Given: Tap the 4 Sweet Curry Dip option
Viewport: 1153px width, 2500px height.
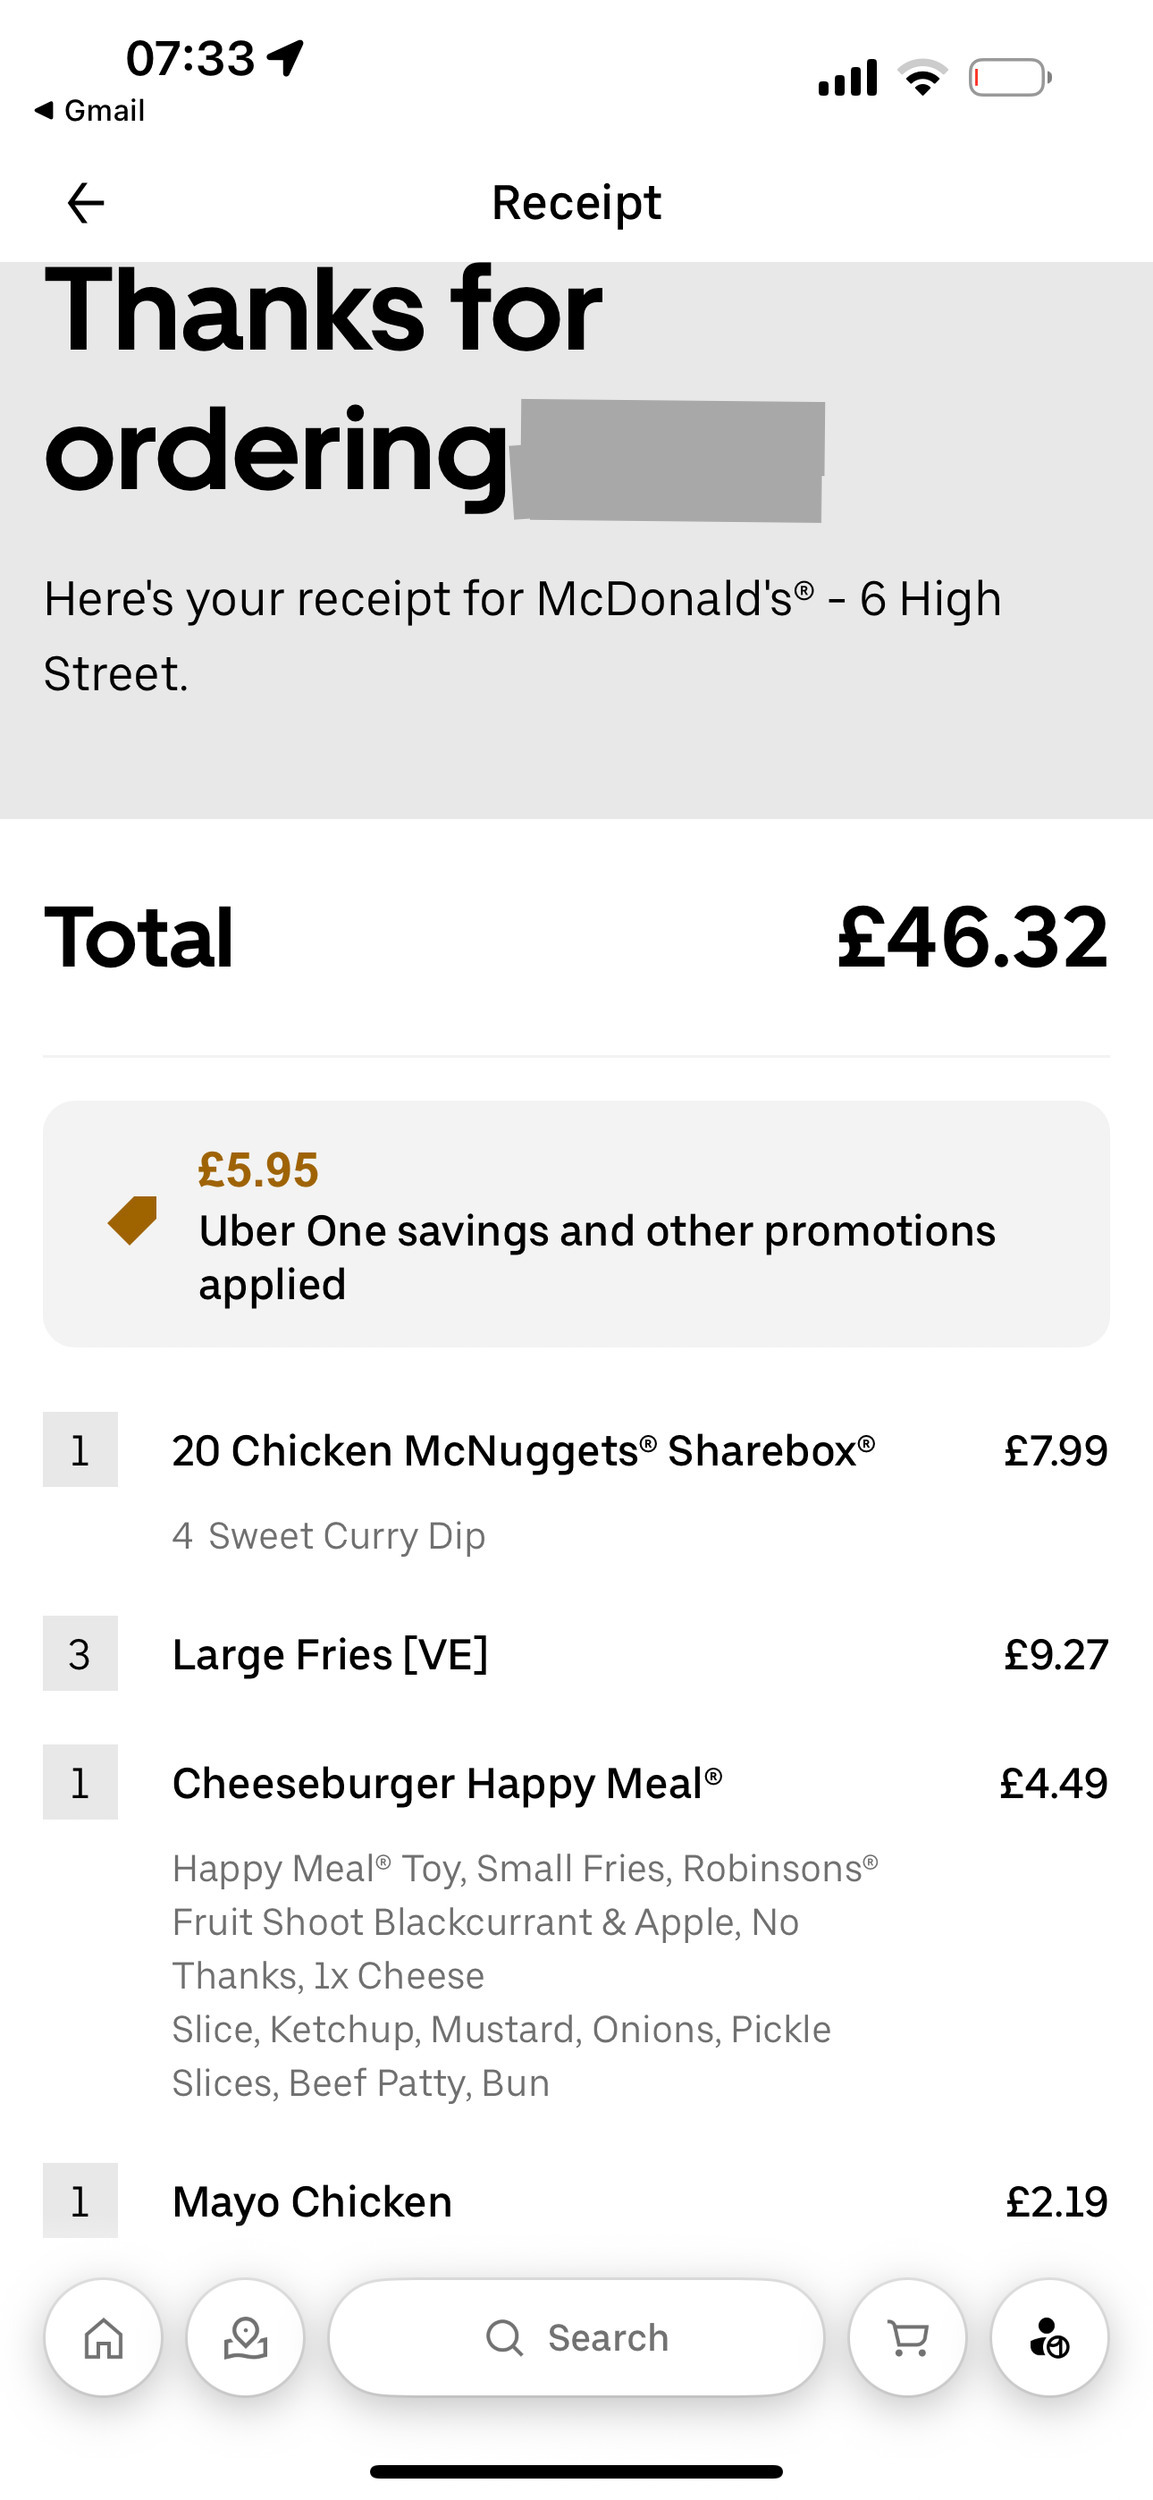Looking at the screenshot, I should [x=329, y=1536].
